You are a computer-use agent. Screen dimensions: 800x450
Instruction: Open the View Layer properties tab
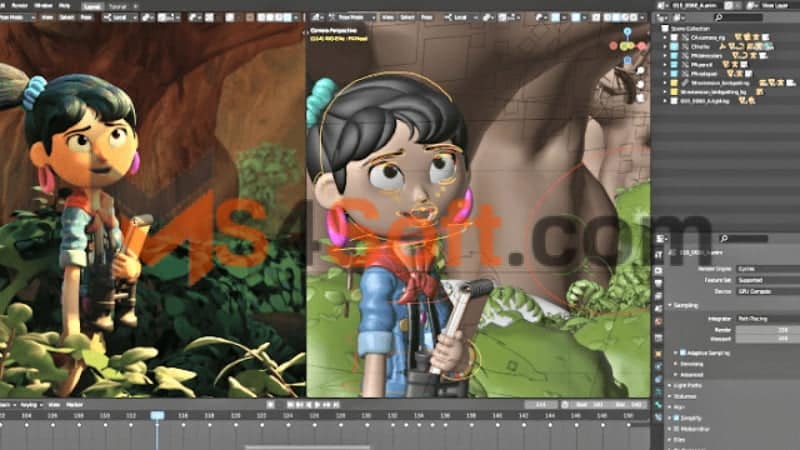(659, 295)
